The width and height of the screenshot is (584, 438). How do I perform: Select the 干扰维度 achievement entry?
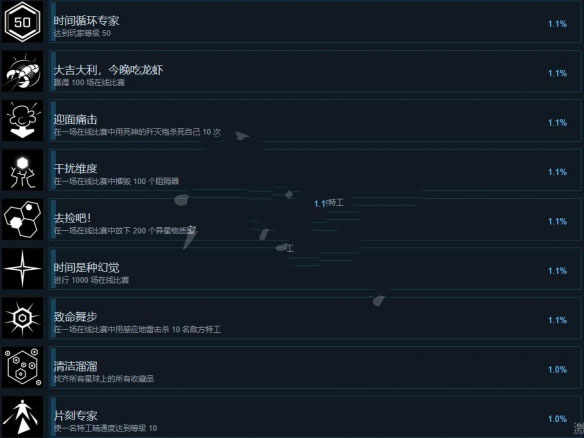pyautogui.click(x=314, y=170)
